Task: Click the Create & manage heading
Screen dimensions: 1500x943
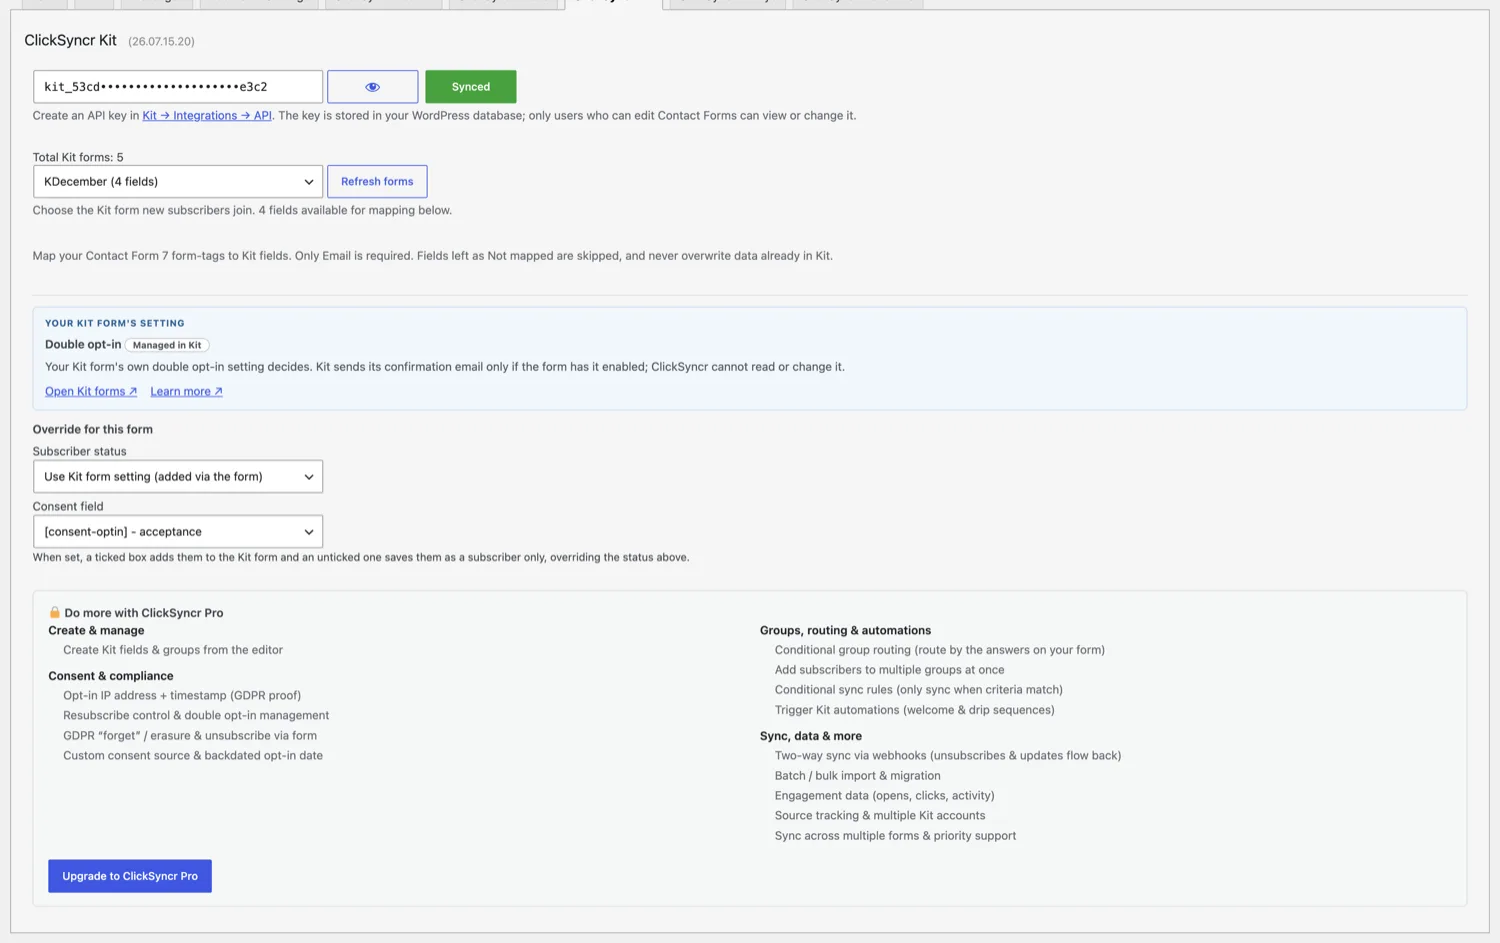Action: click(96, 630)
